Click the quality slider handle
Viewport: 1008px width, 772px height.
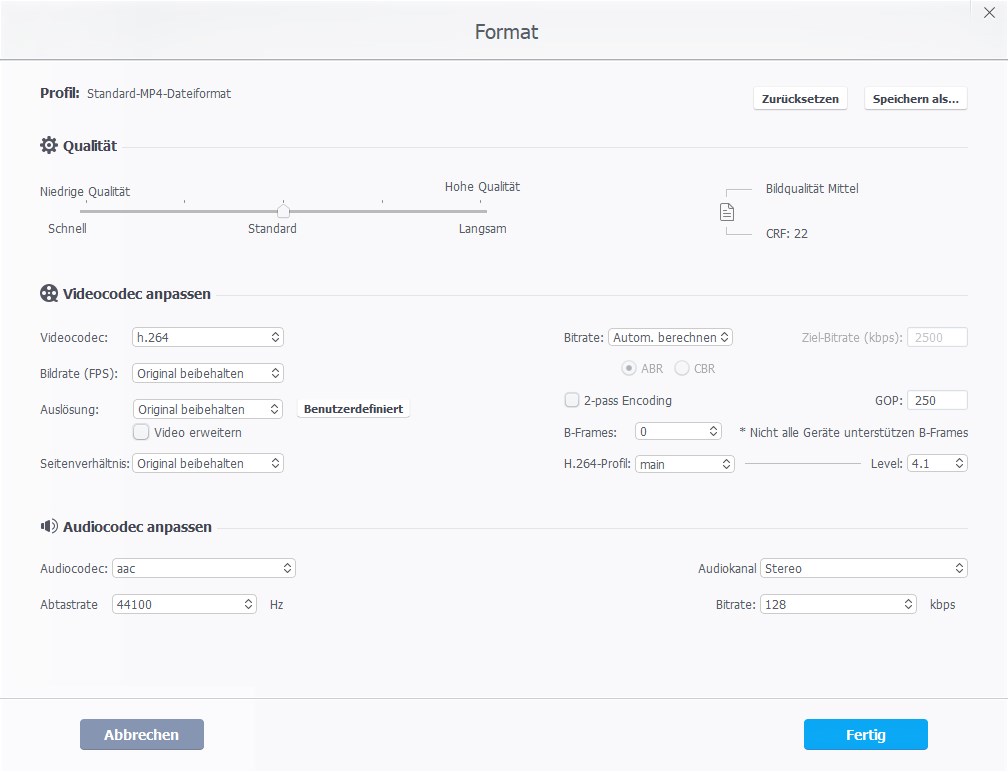pos(283,211)
